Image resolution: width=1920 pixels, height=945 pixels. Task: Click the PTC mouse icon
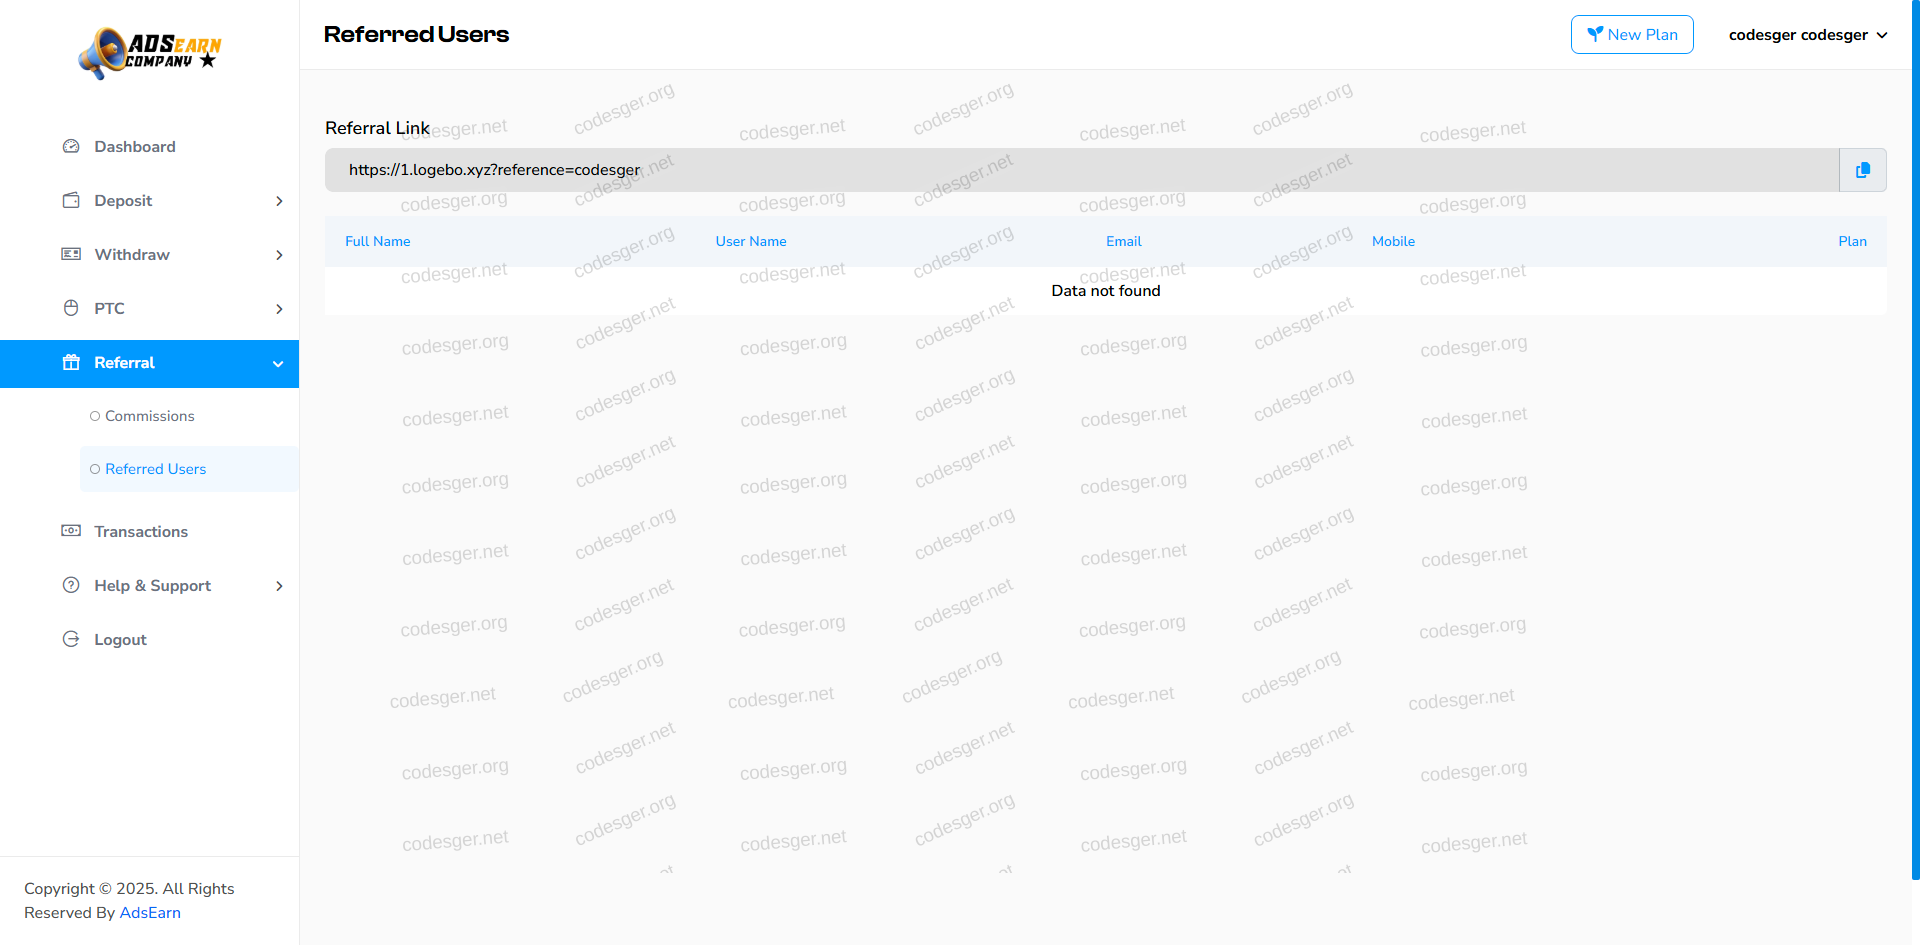[71, 309]
